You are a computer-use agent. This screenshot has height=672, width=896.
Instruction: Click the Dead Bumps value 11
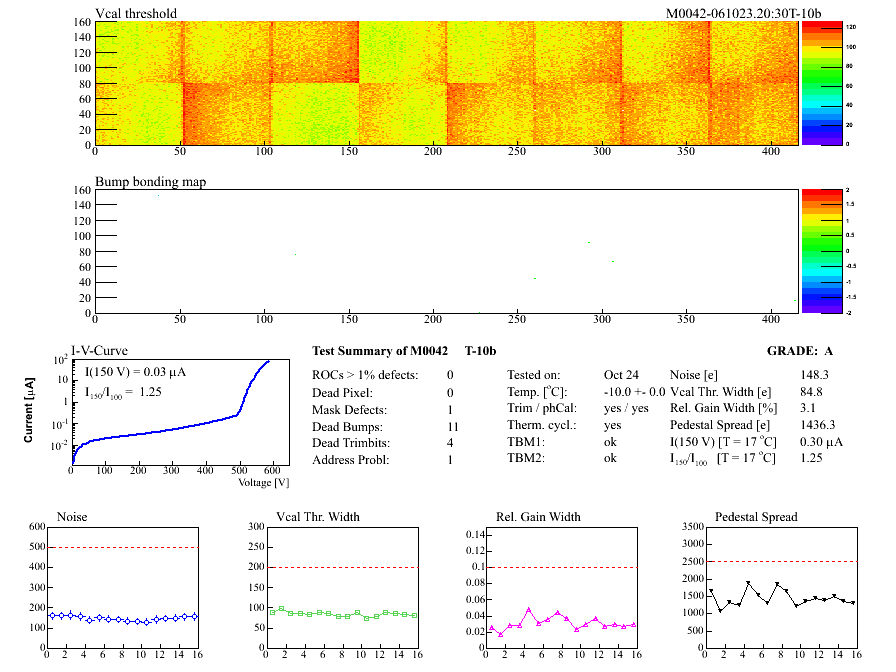tap(453, 427)
